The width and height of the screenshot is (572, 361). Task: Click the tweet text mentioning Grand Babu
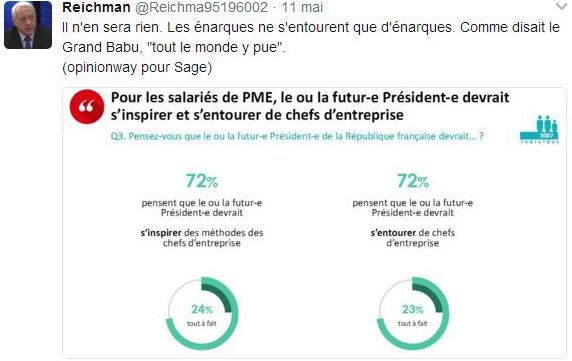coord(311,37)
